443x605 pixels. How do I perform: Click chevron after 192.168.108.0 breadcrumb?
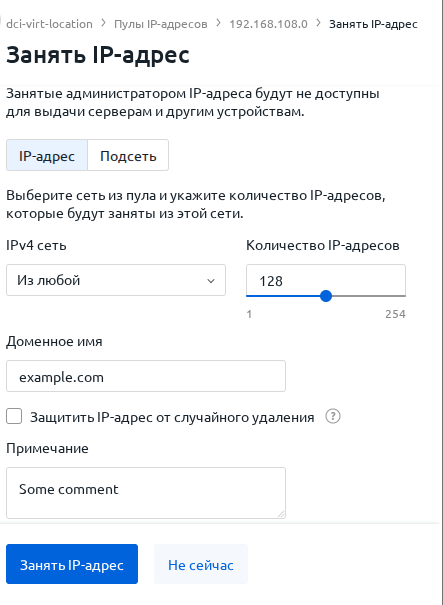click(x=318, y=24)
